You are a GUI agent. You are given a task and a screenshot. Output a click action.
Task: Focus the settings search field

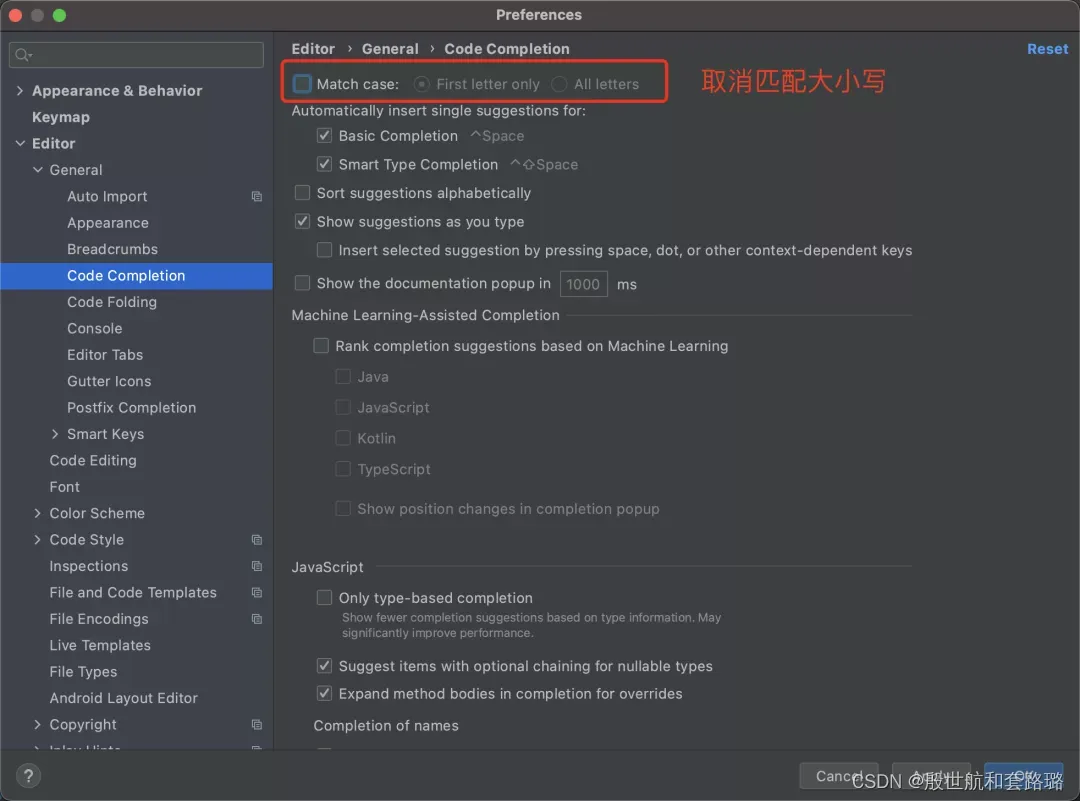pyautogui.click(x=136, y=54)
